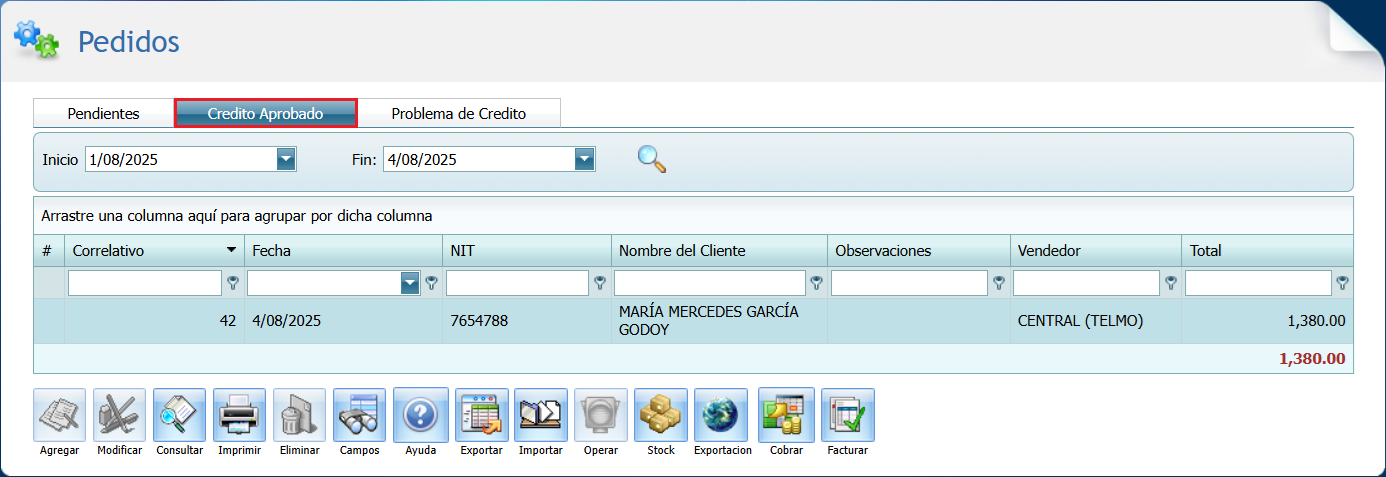Click client name MARÍA MERCEDES GARCÍA GODOY
The height and width of the screenshot is (477, 1386).
tap(709, 321)
